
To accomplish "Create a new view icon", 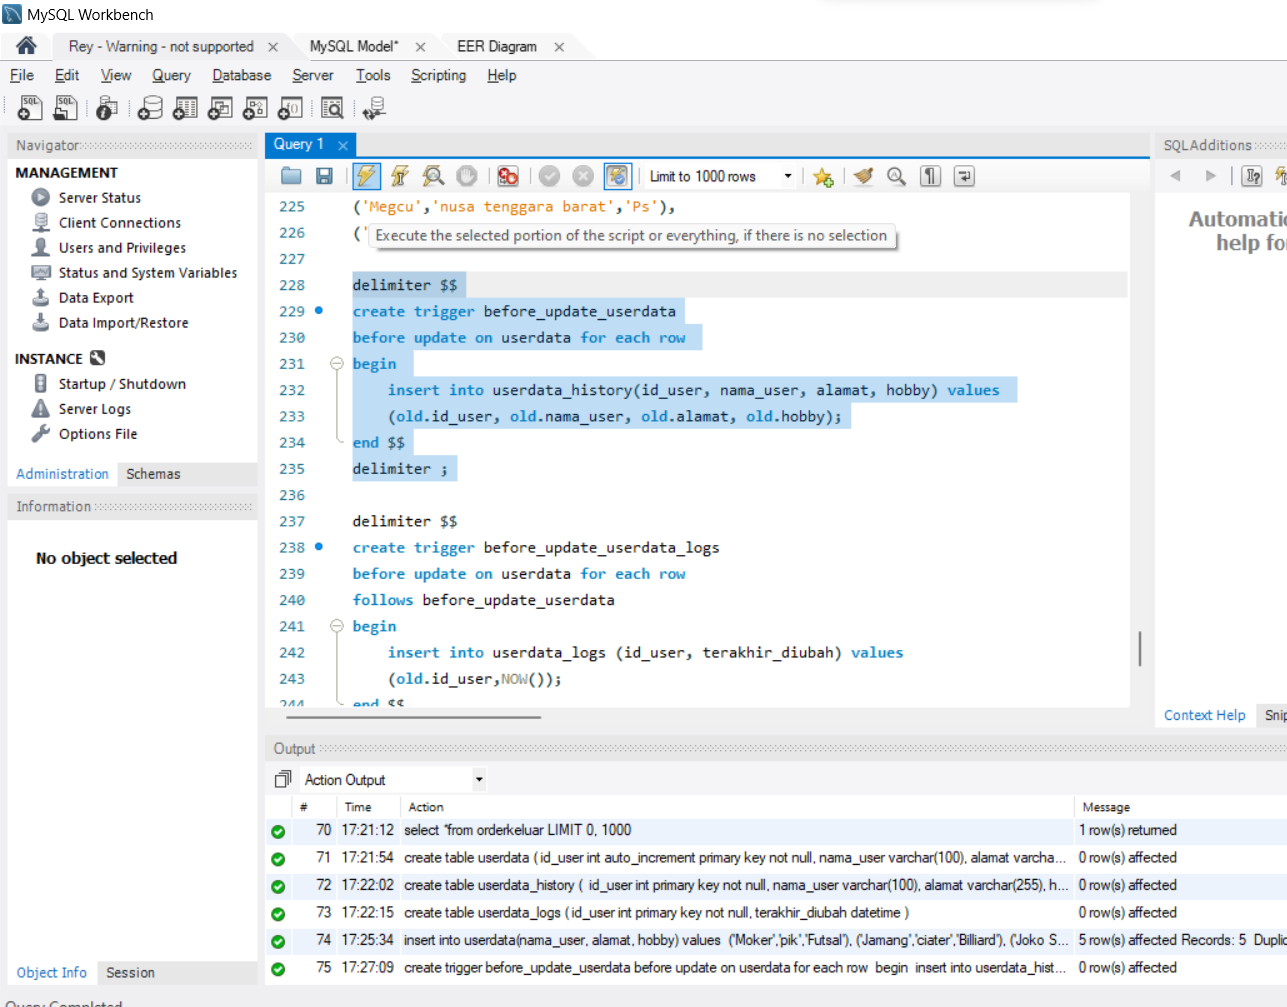I will tap(220, 108).
